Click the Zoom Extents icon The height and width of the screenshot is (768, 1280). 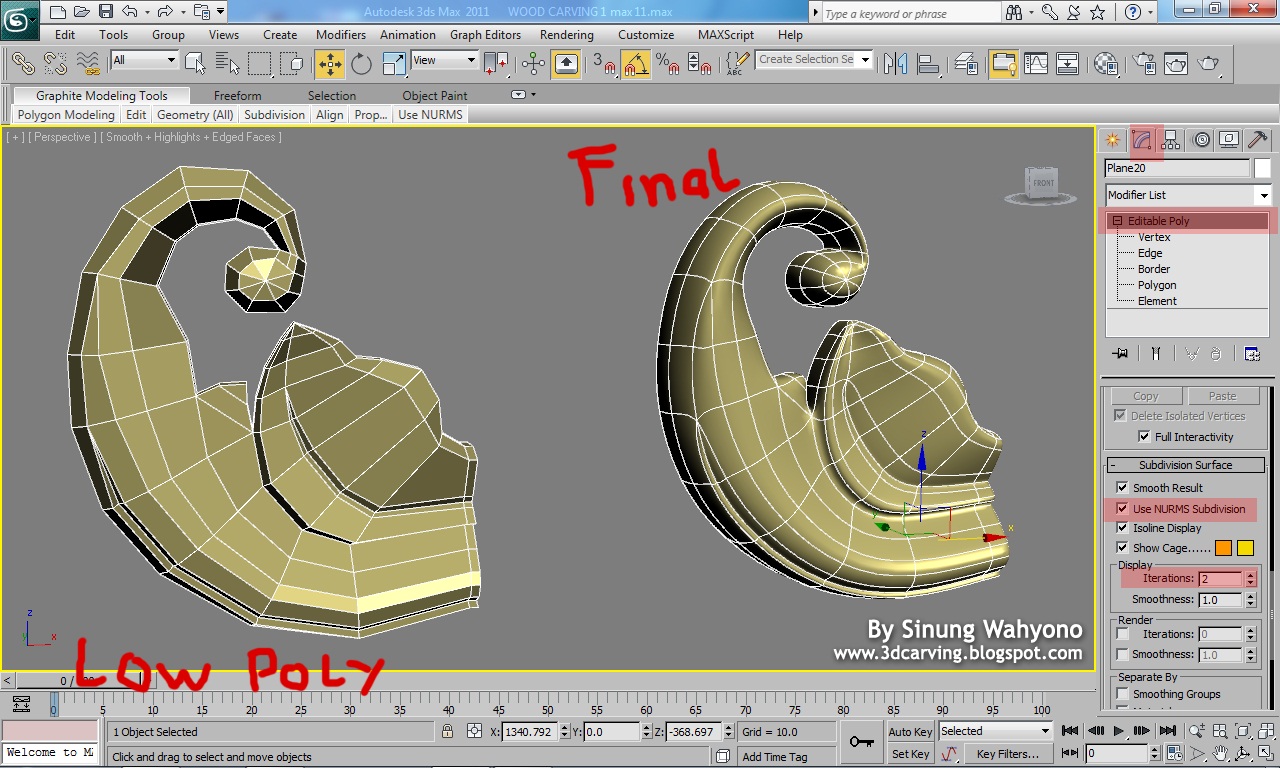coord(1244,731)
